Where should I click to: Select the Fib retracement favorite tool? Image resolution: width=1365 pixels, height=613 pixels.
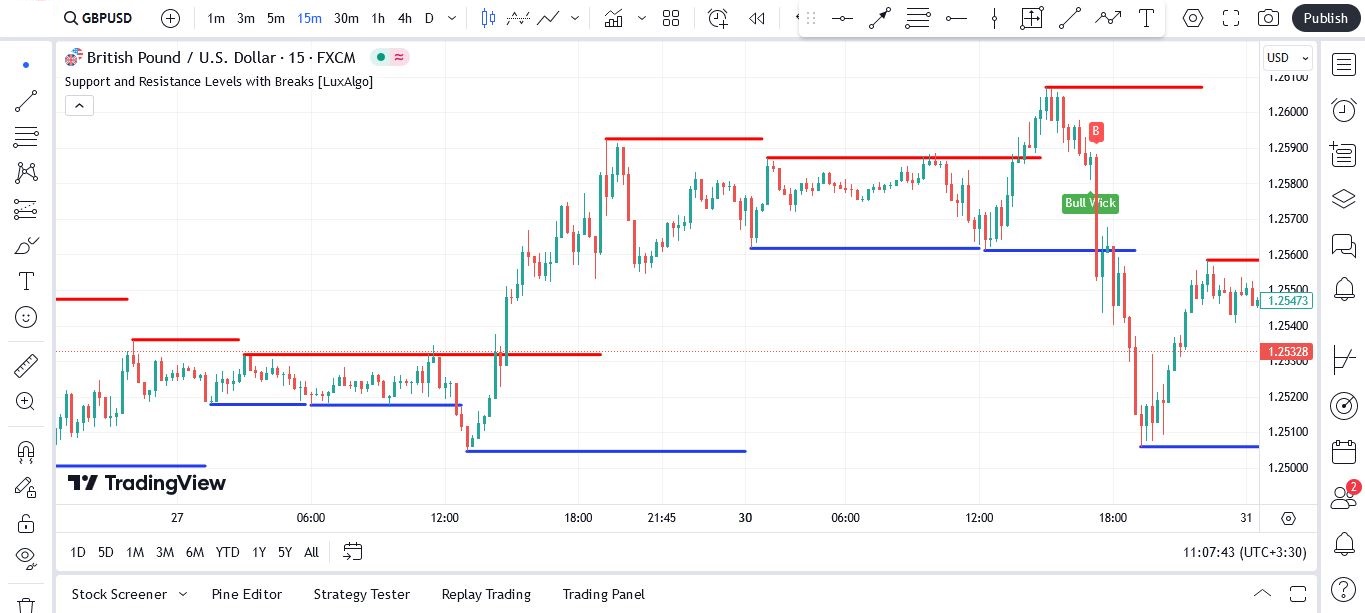(918, 18)
